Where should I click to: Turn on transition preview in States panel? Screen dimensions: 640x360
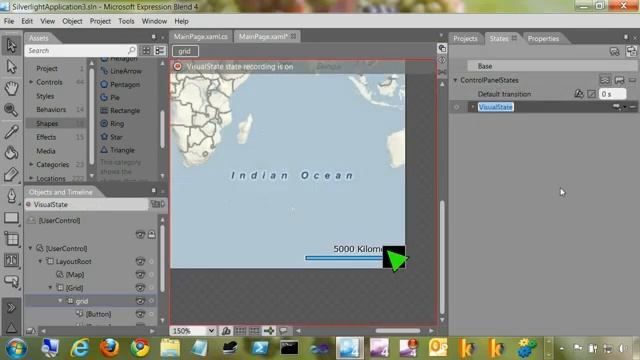tap(631, 51)
